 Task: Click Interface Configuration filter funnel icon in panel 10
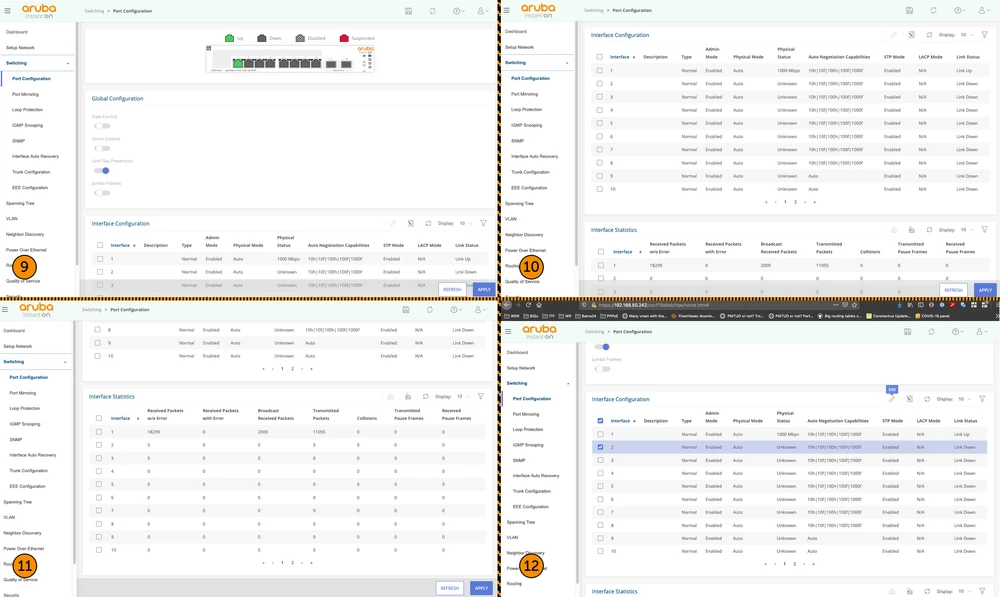(x=983, y=35)
